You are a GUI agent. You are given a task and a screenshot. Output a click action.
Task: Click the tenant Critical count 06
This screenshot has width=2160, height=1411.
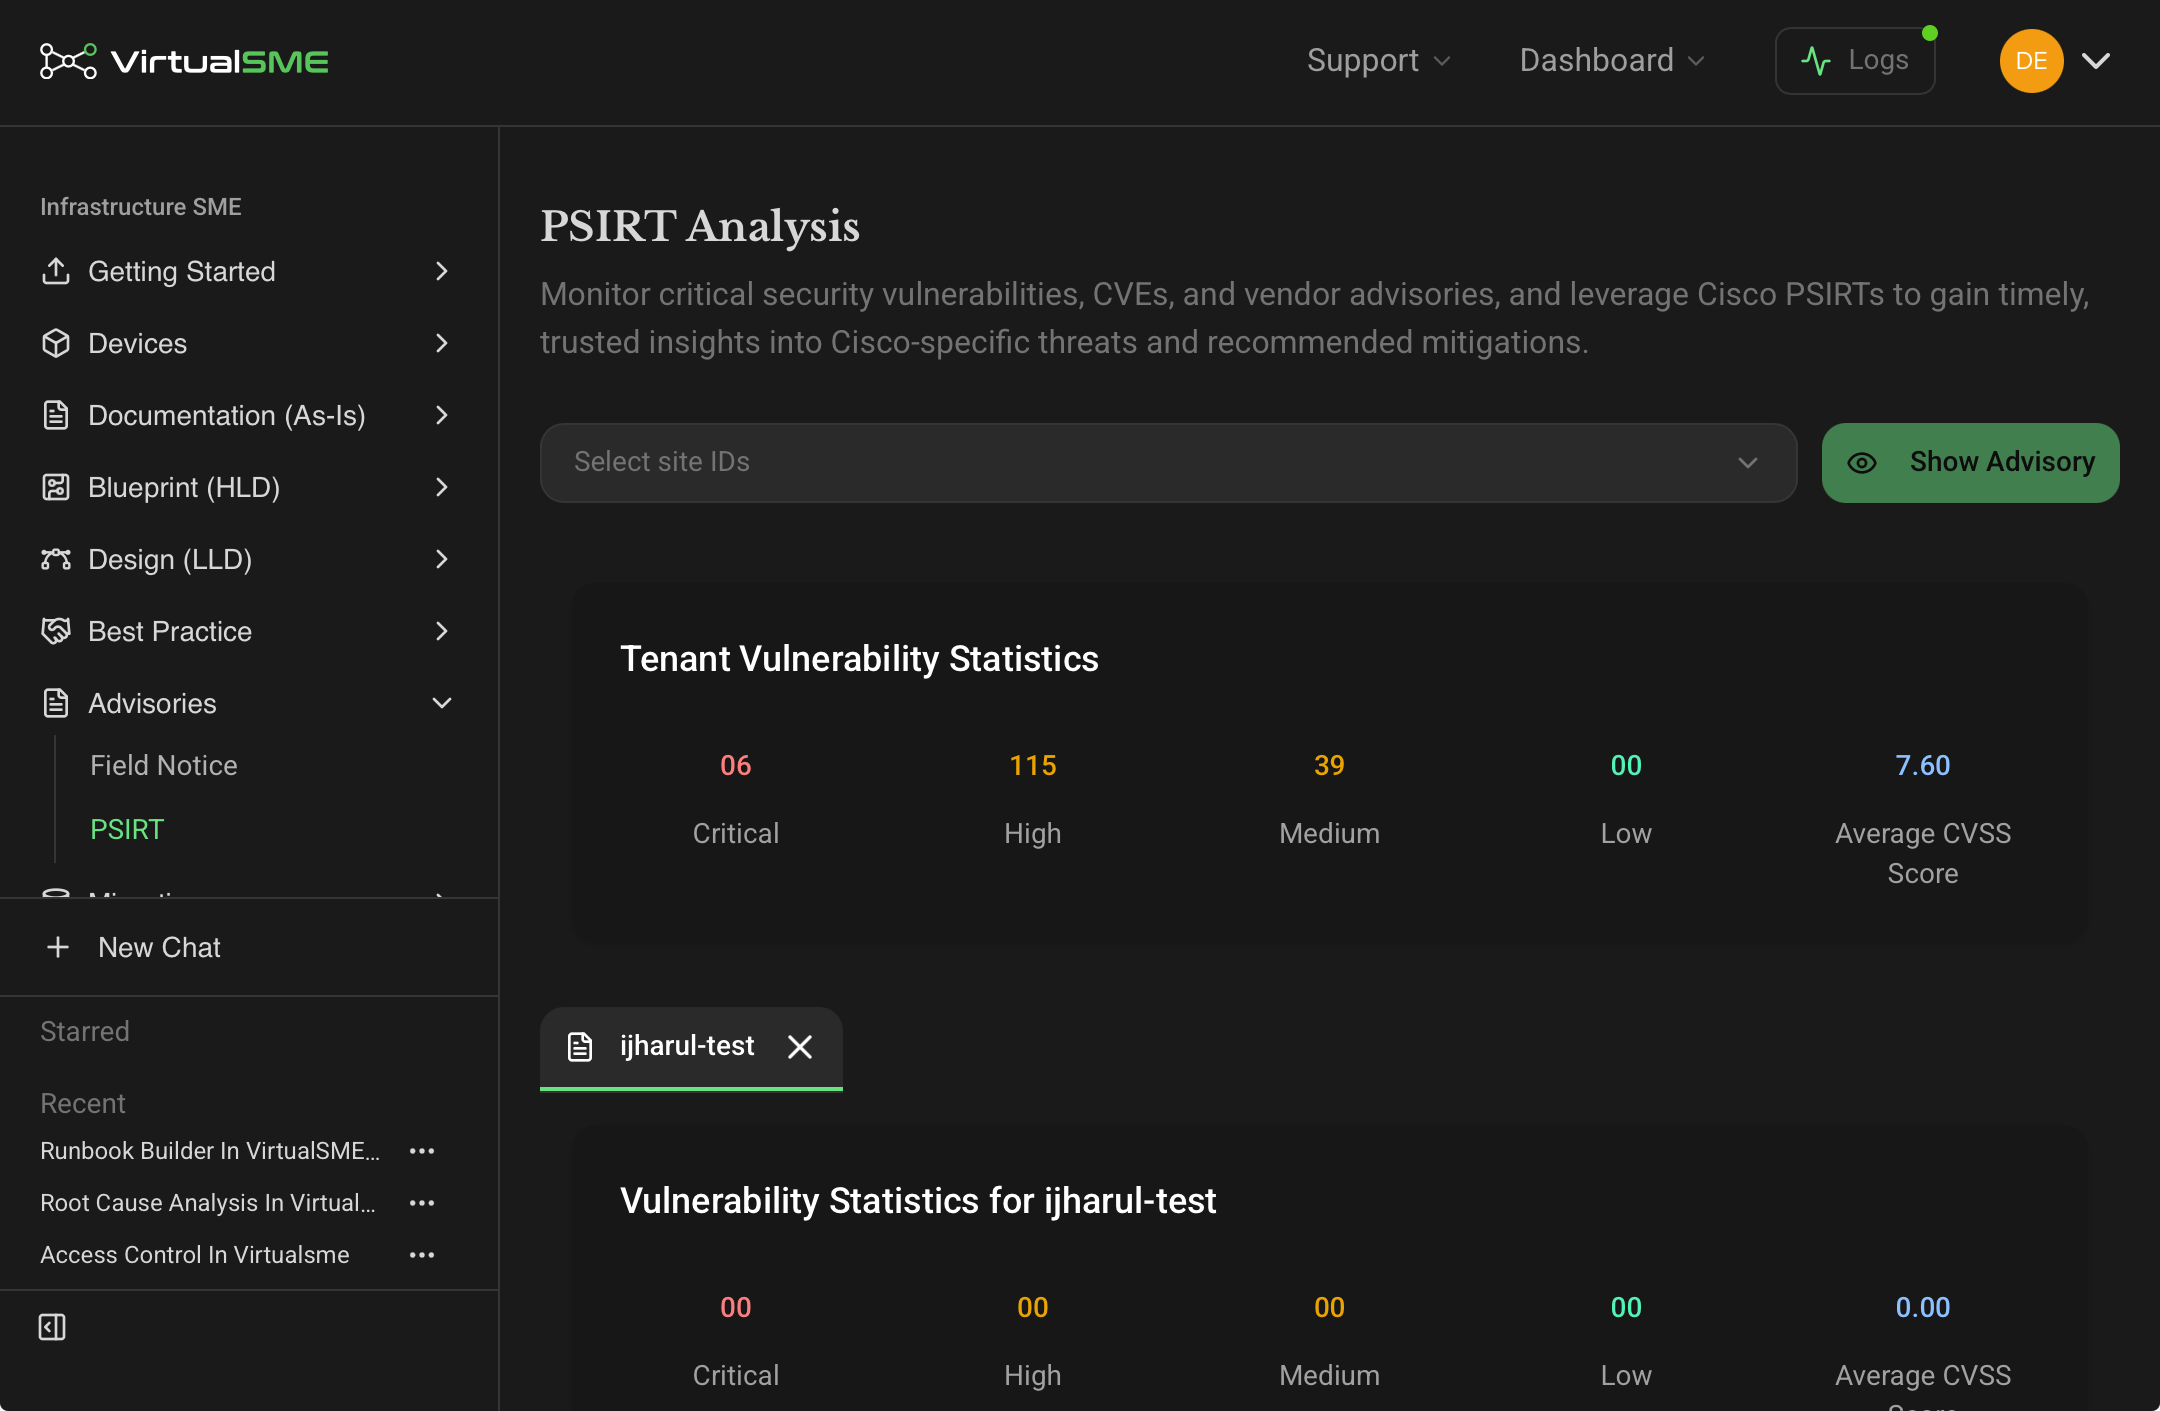736,766
